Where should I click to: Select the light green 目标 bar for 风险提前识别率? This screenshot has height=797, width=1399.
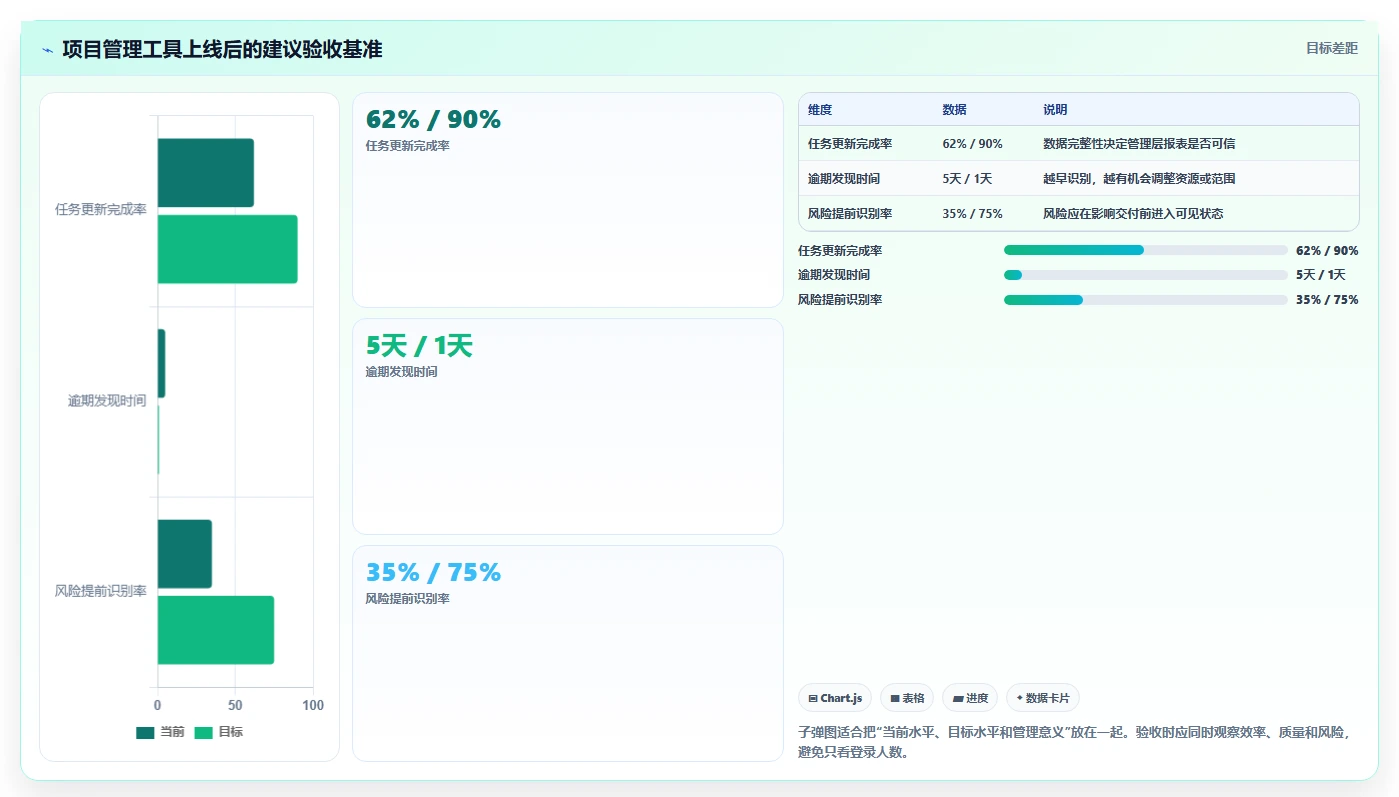coord(216,630)
